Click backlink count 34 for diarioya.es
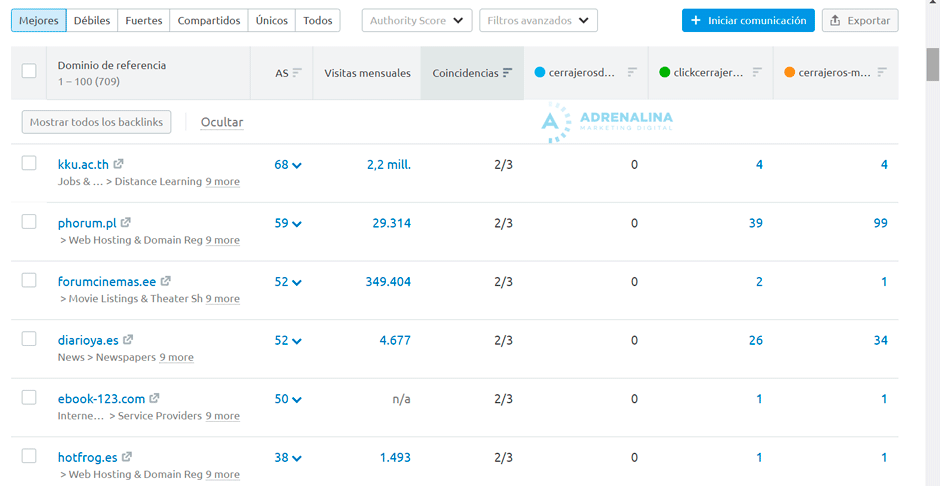The width and height of the screenshot is (940, 486). click(x=881, y=340)
